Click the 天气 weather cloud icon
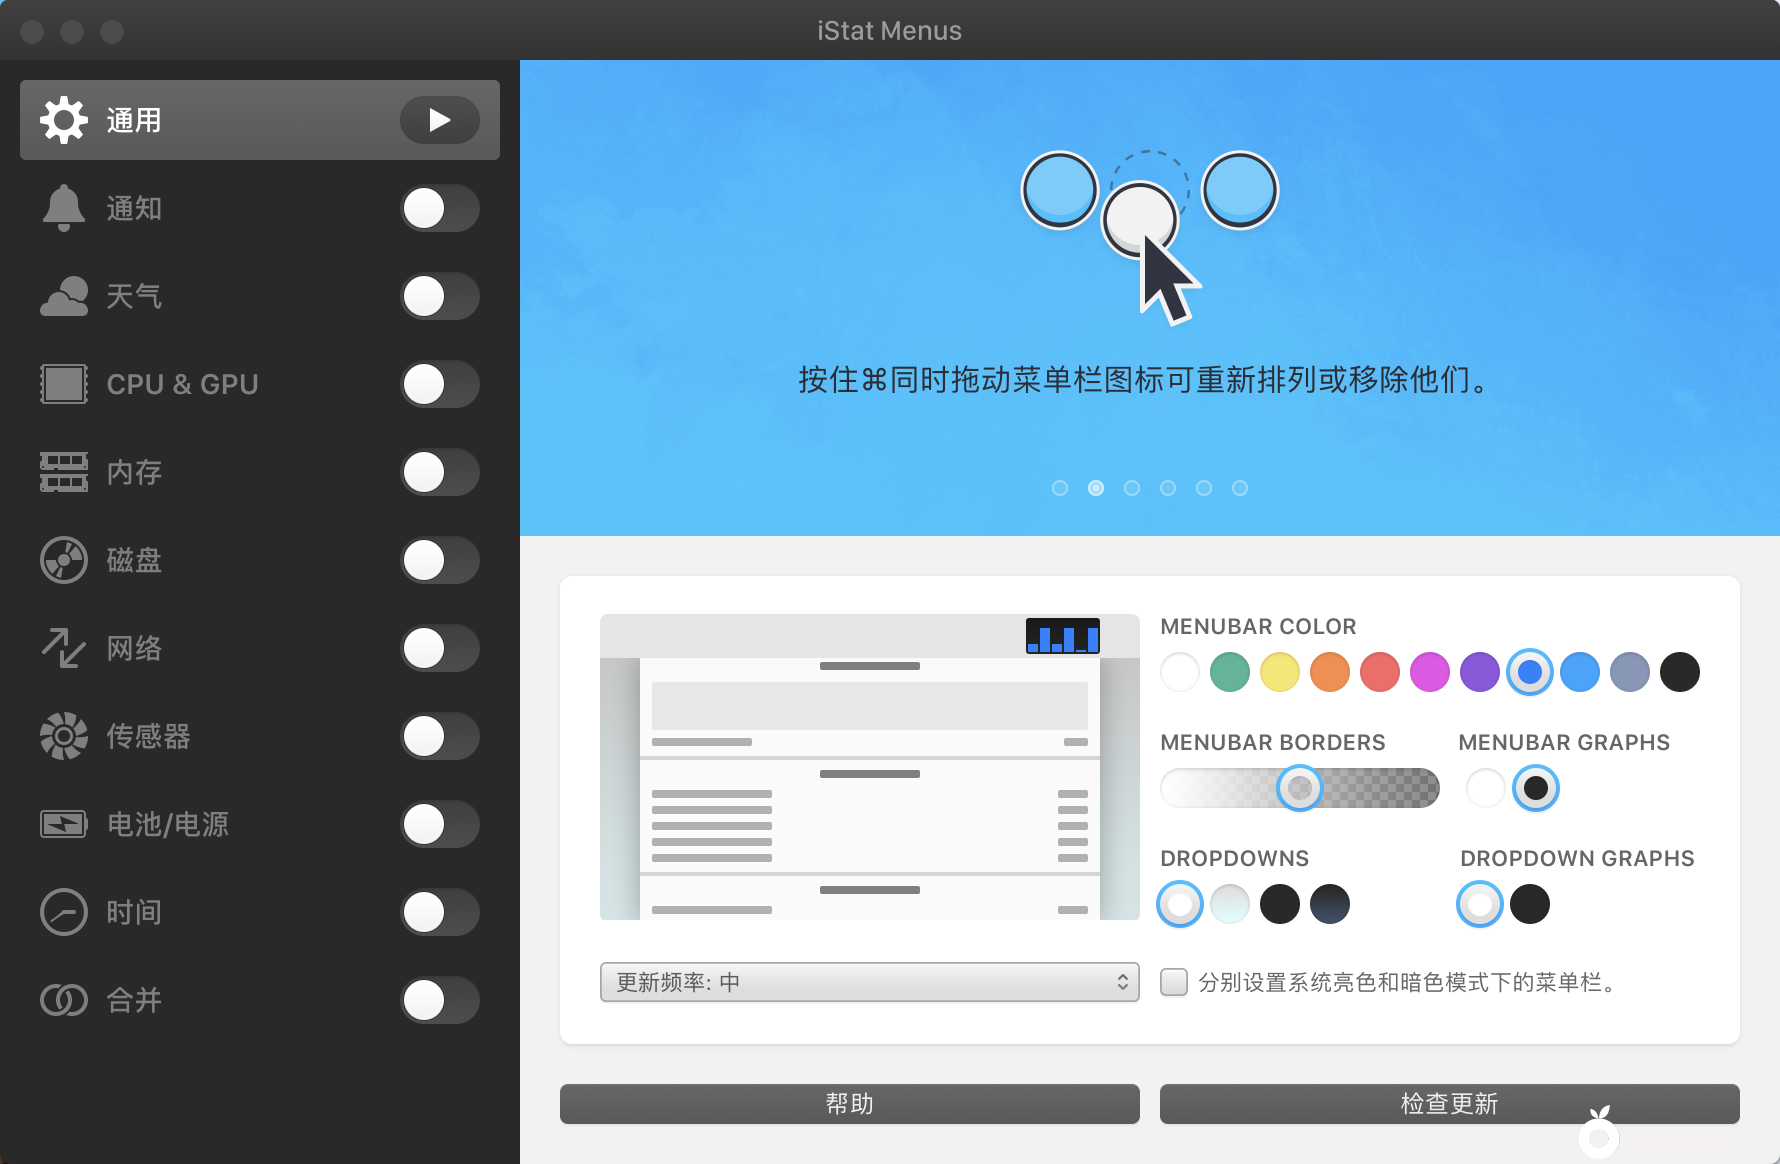This screenshot has width=1780, height=1164. click(x=63, y=296)
